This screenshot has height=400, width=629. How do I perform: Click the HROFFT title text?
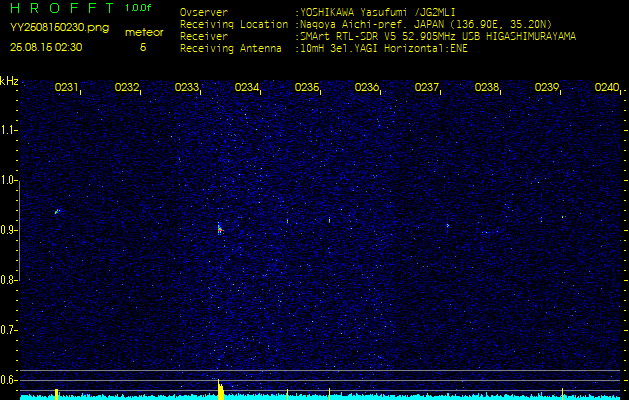(x=61, y=8)
